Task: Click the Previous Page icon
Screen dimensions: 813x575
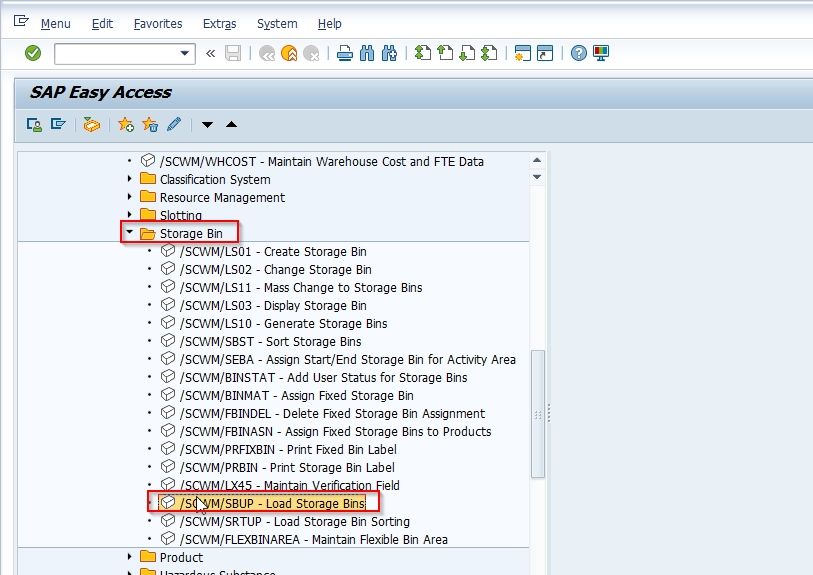Action: [445, 53]
